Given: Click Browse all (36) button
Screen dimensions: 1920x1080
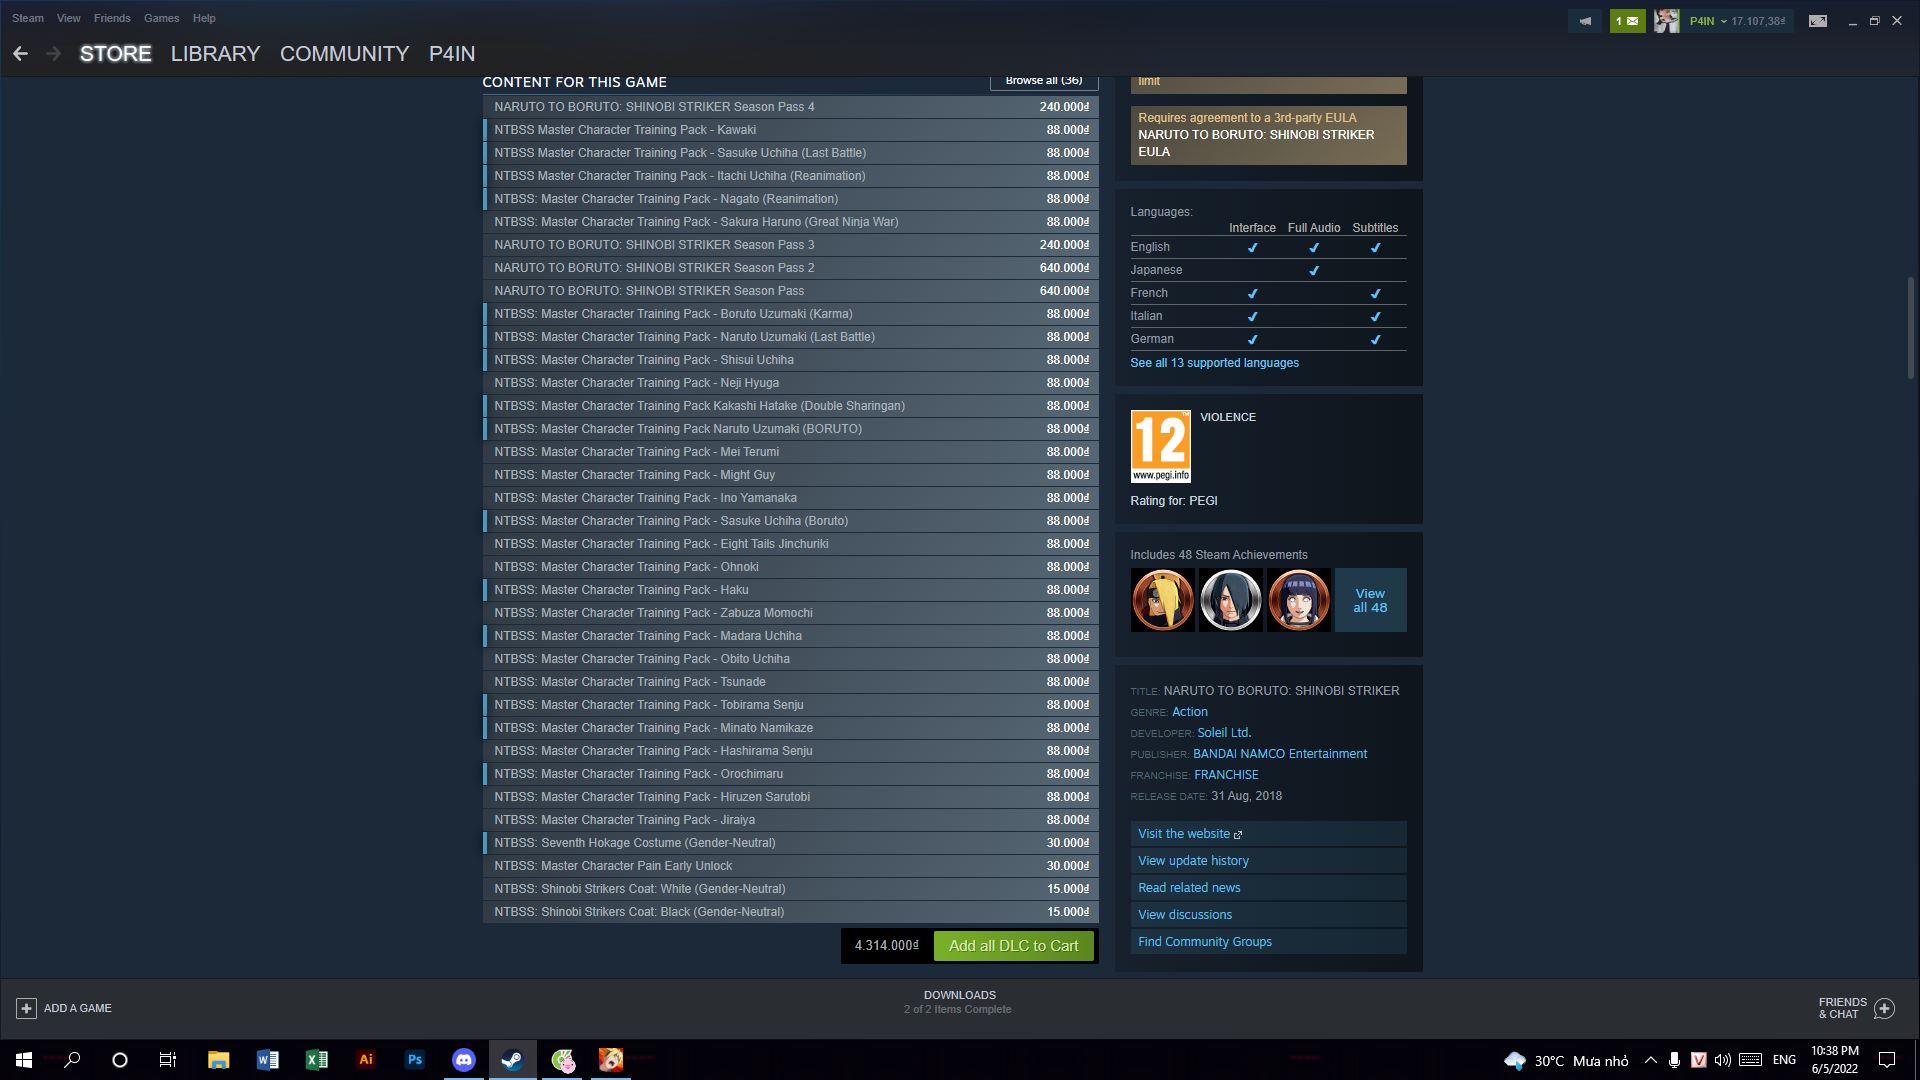Looking at the screenshot, I should (1043, 81).
